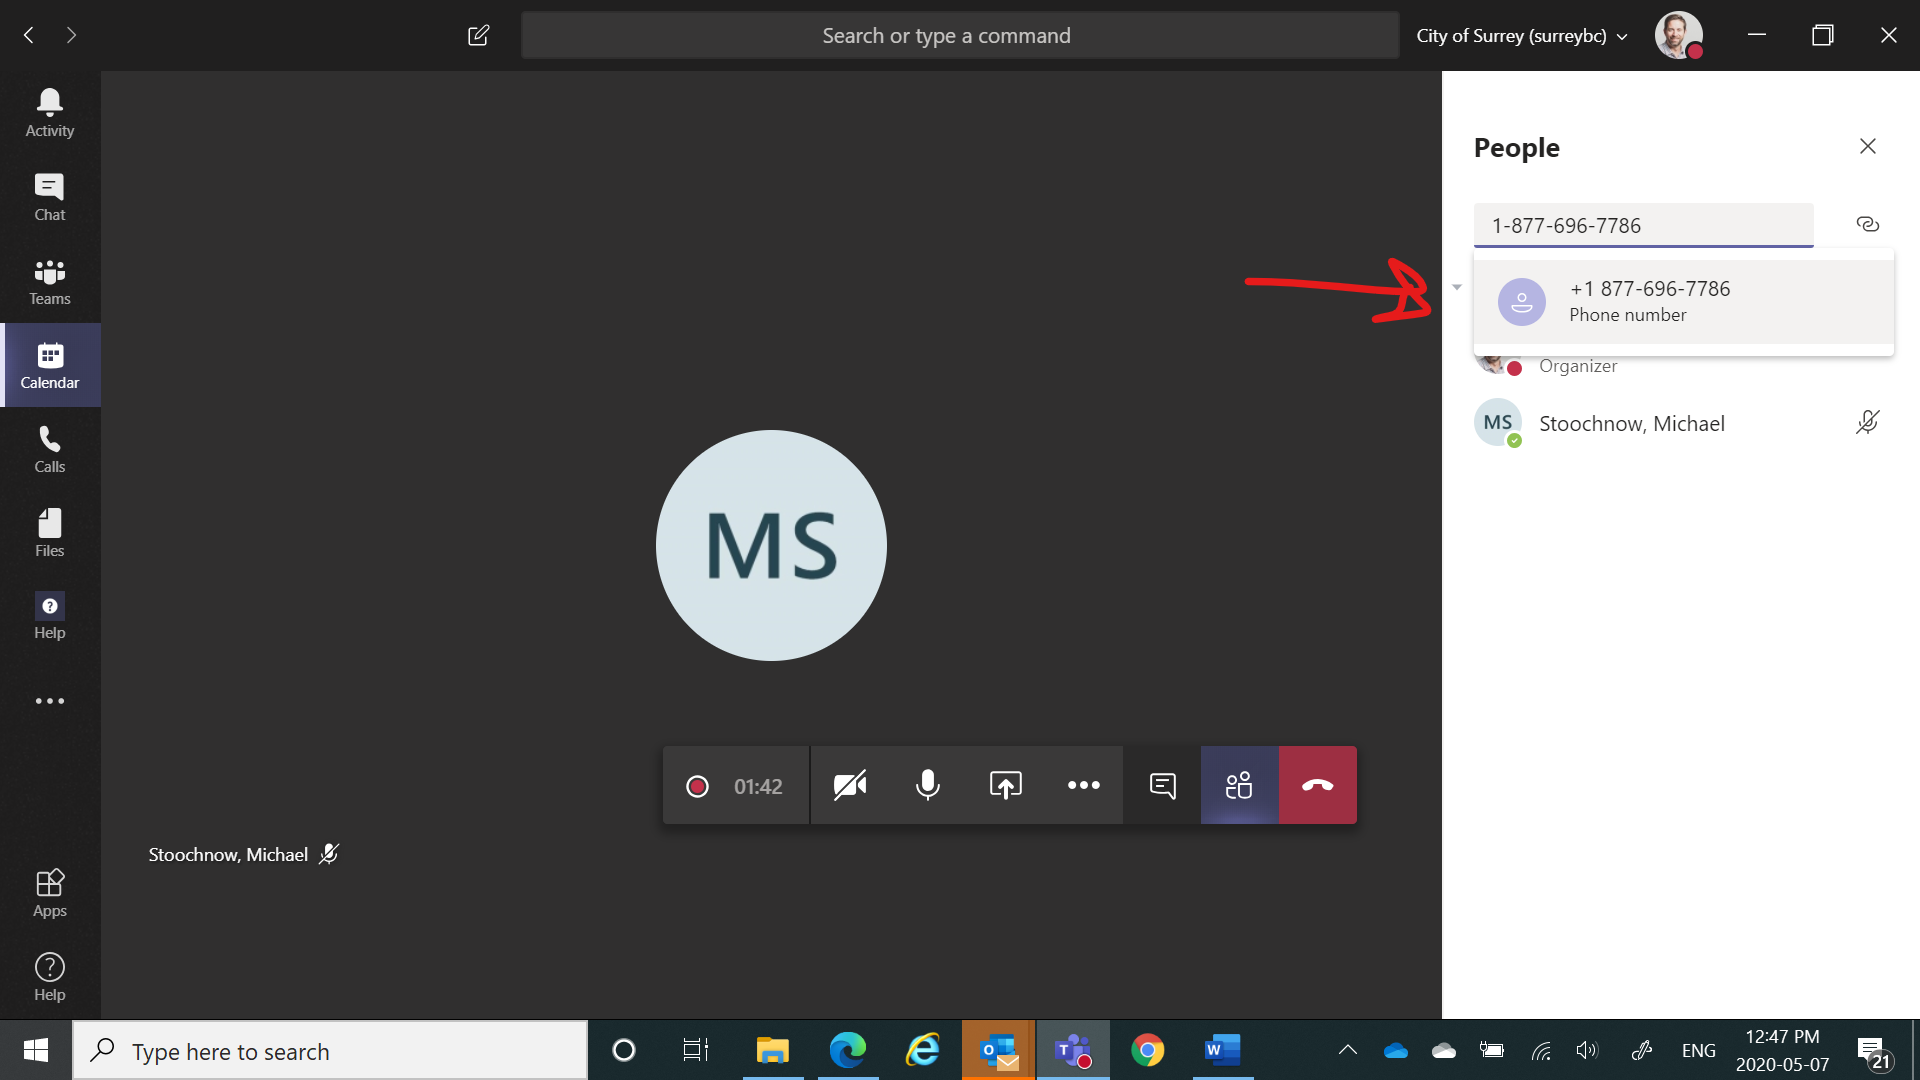
Task: Expand the hidden system tray icons
Action: [1348, 1050]
